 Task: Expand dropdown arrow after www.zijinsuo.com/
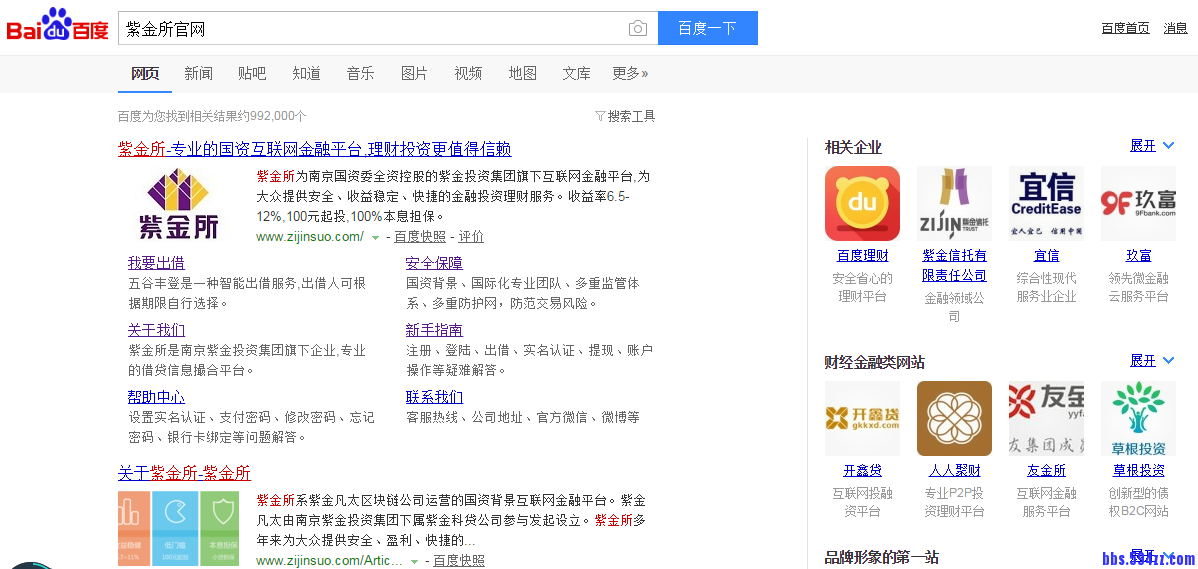point(375,238)
